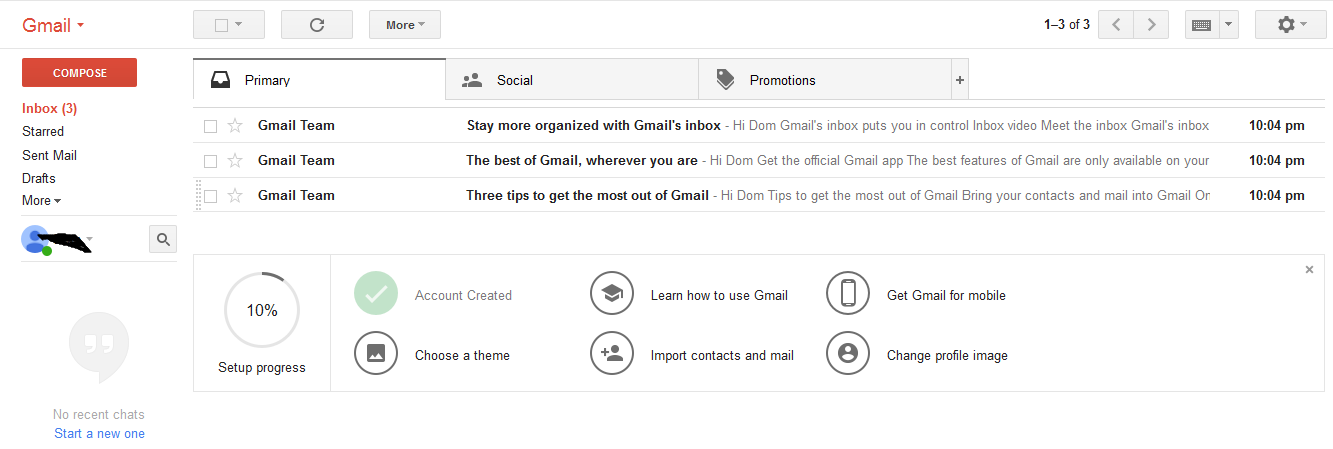Star the 'The best of Gmail' email

235,160
